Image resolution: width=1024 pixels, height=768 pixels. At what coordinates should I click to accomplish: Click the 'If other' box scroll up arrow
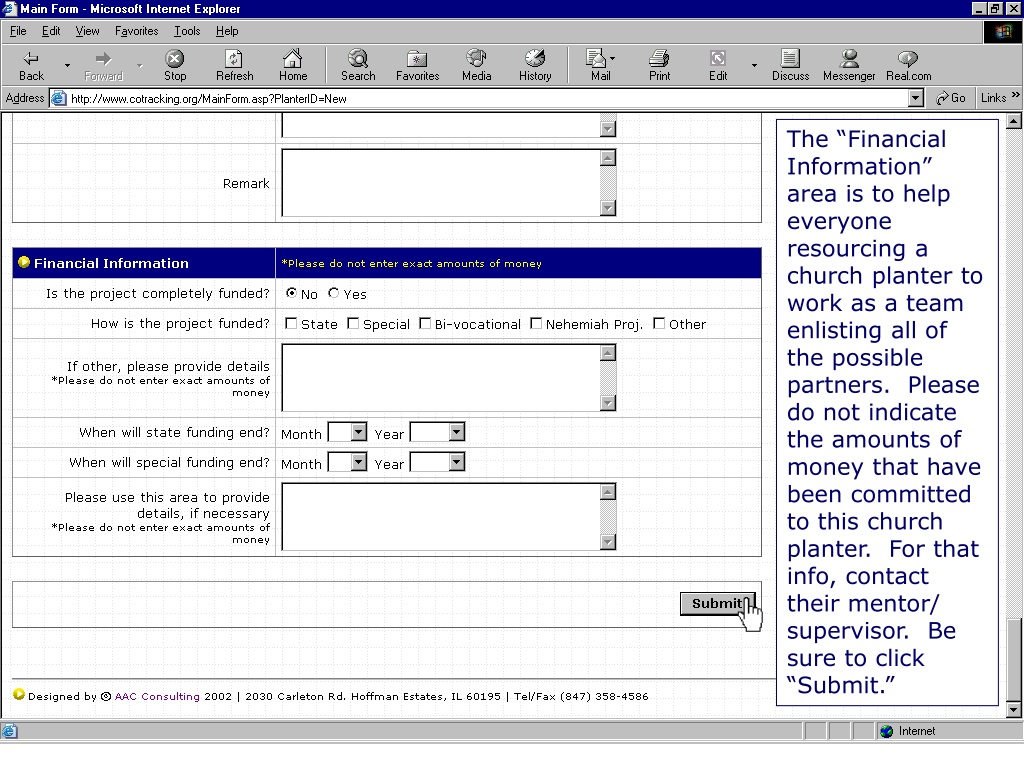608,353
